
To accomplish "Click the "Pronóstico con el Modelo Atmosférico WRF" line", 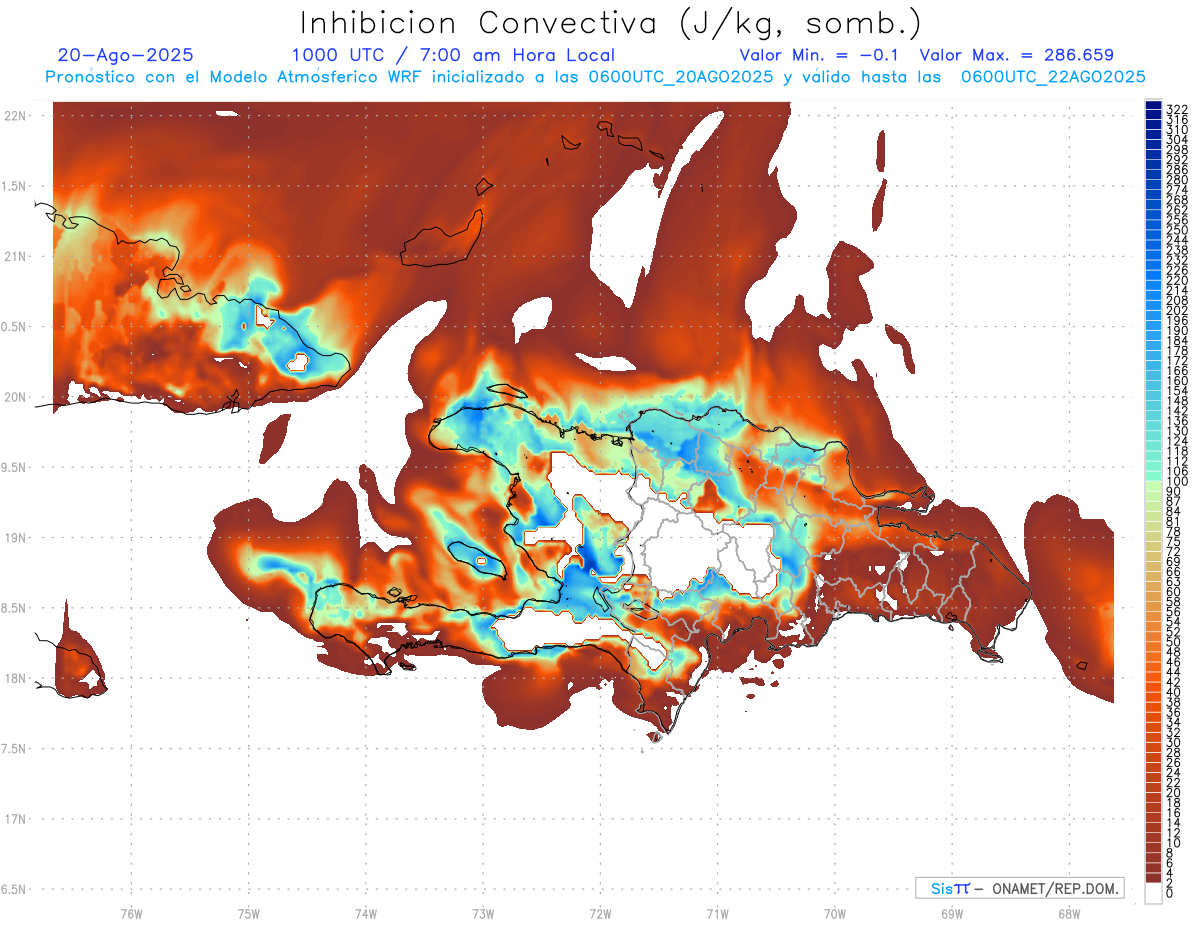I will [x=595, y=76].
